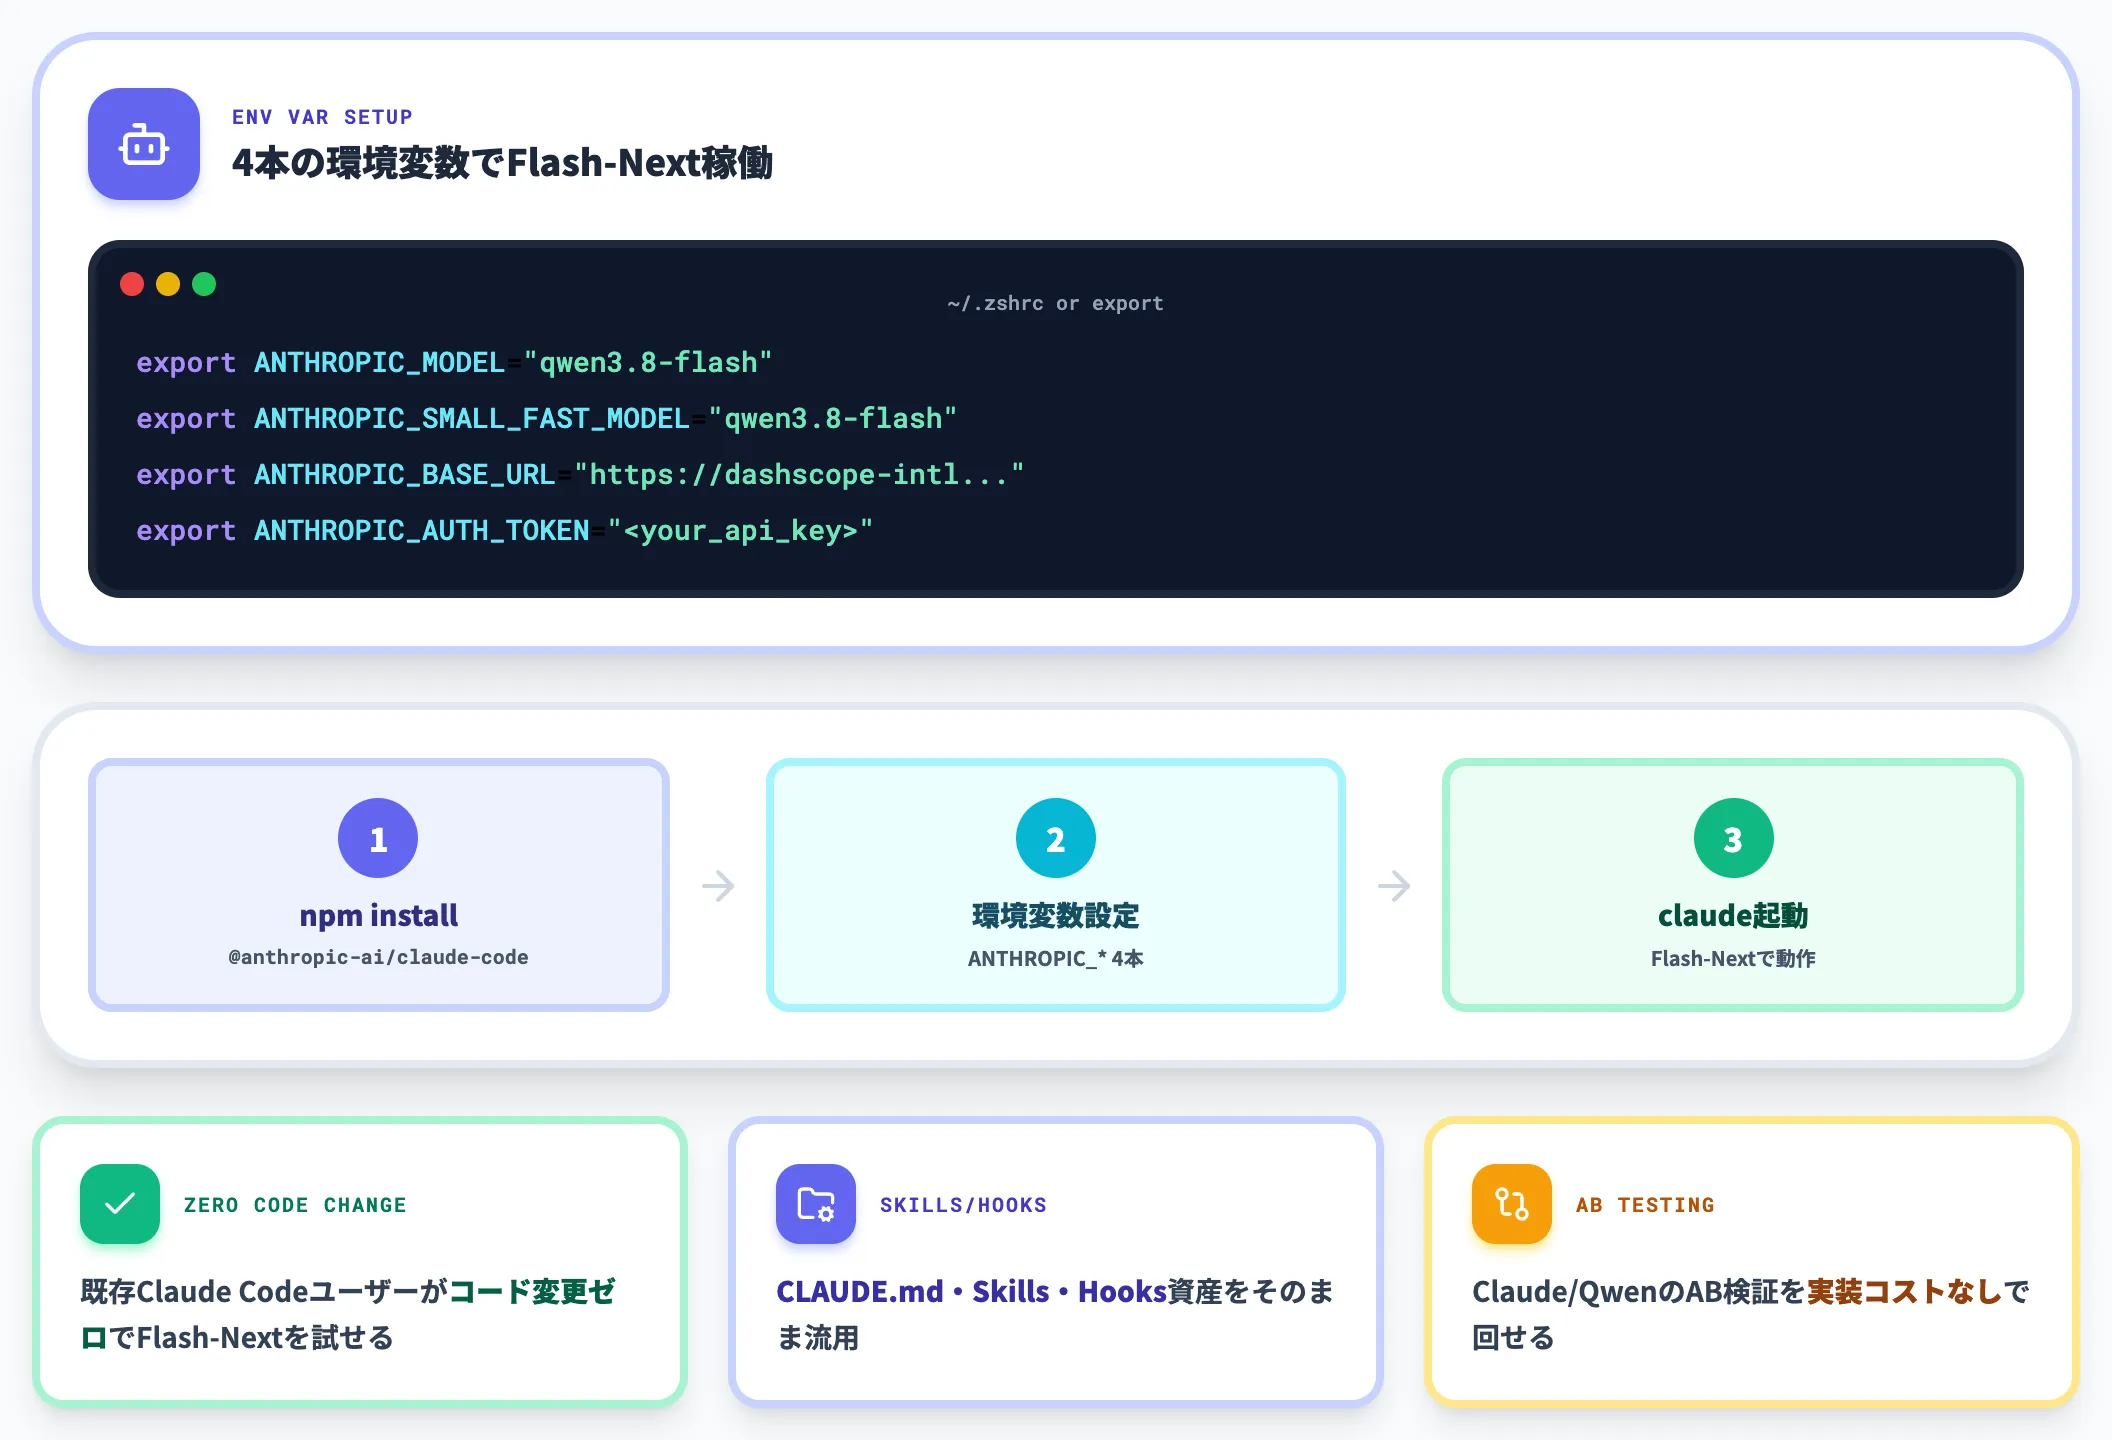Click the step 3 number circle

(x=1734, y=838)
